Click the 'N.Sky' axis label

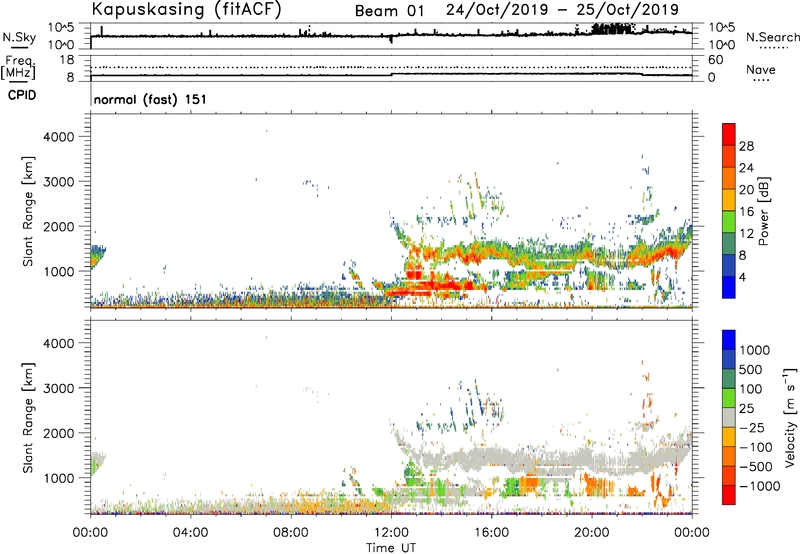[x=19, y=37]
